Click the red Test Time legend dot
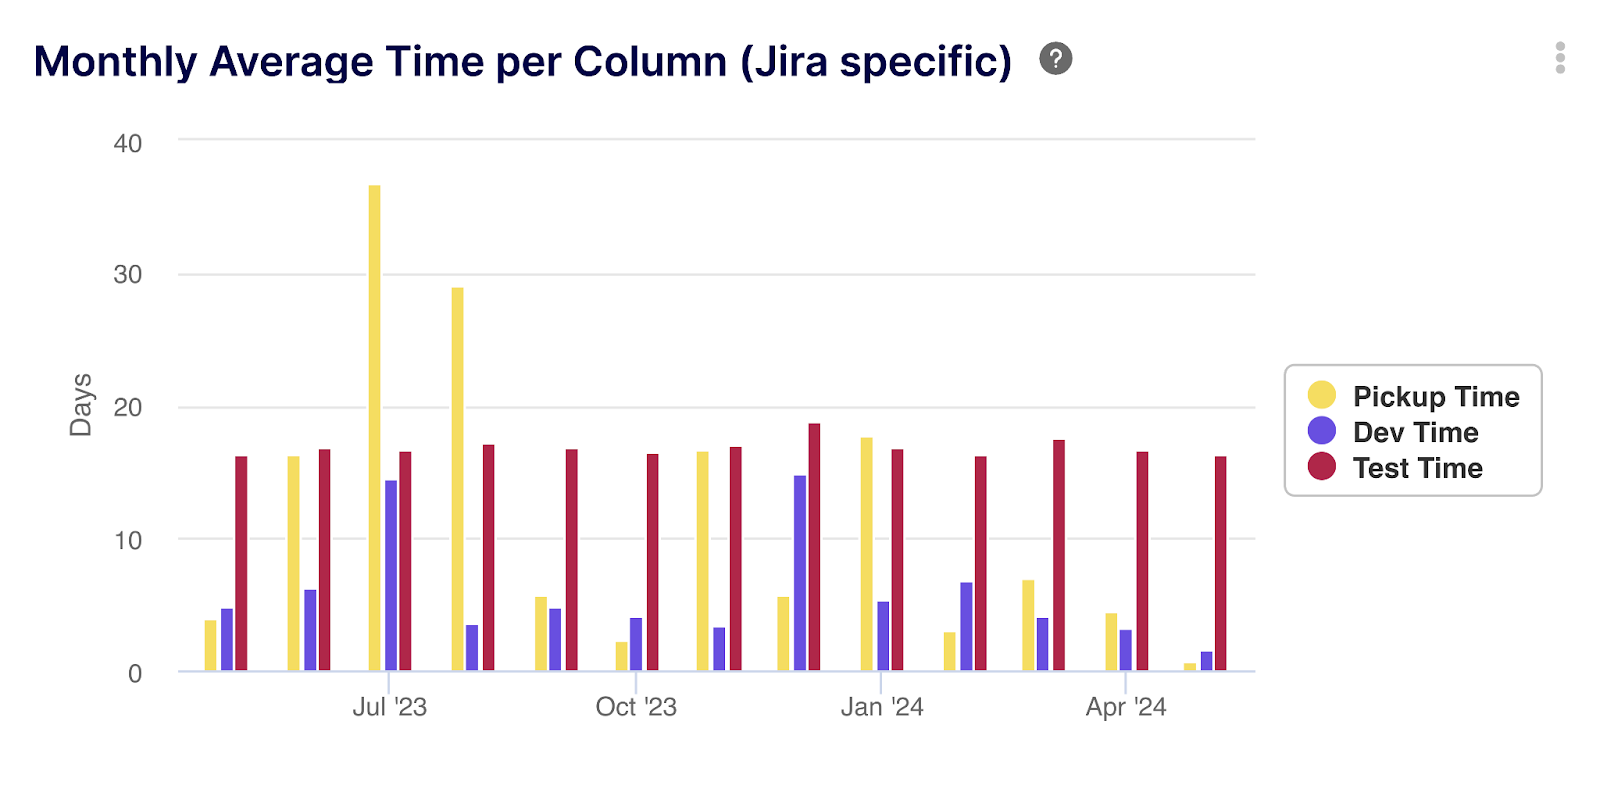 pyautogui.click(x=1321, y=466)
